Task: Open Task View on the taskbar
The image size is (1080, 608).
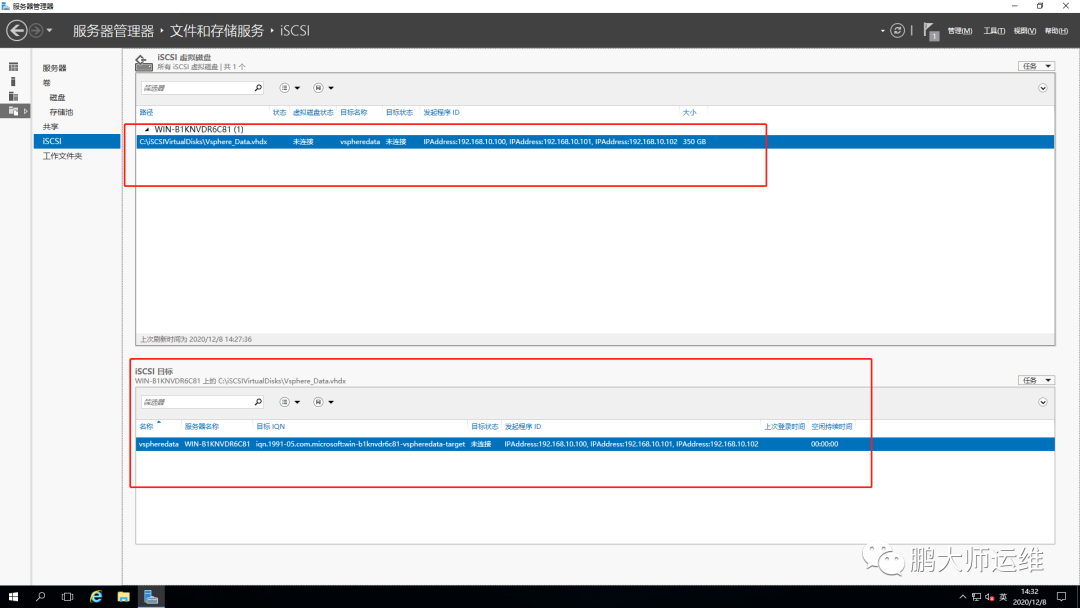Action: point(68,597)
